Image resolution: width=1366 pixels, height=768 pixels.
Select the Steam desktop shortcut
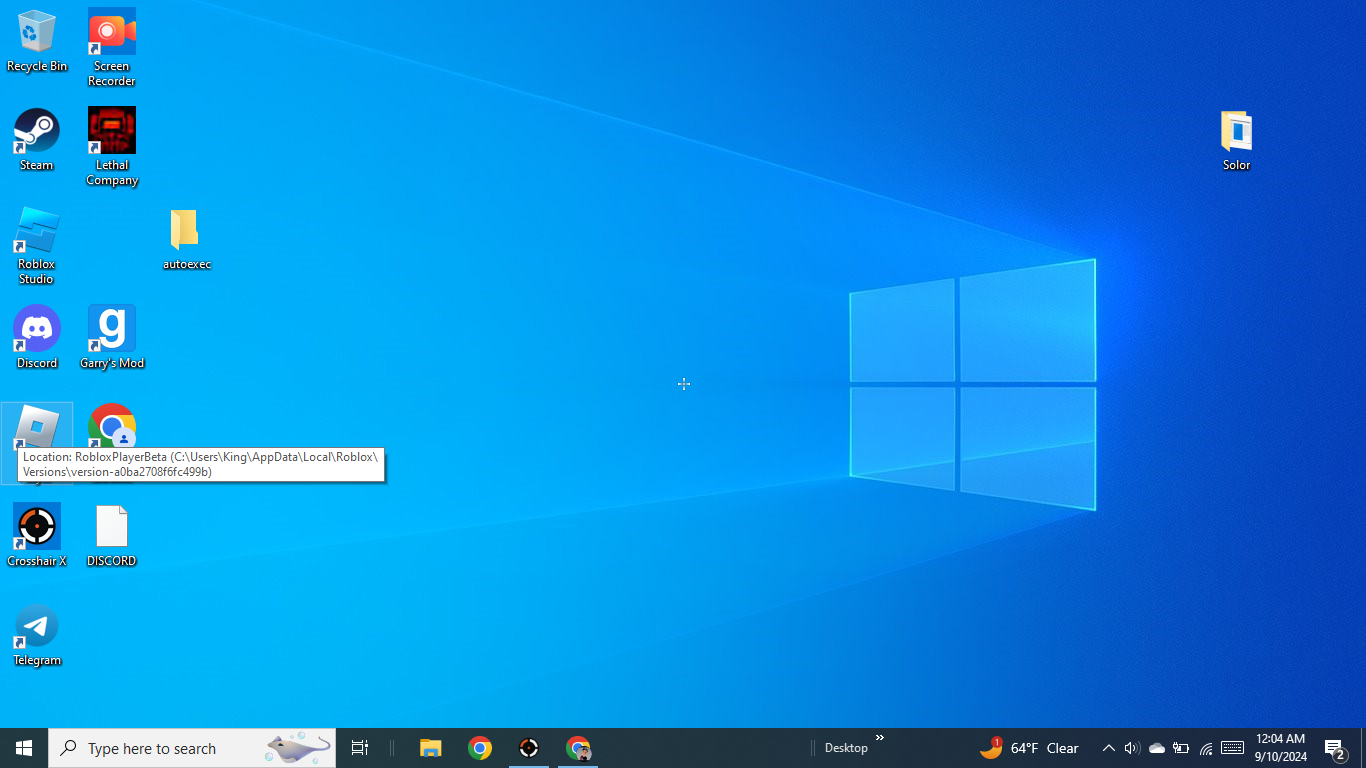click(x=37, y=140)
